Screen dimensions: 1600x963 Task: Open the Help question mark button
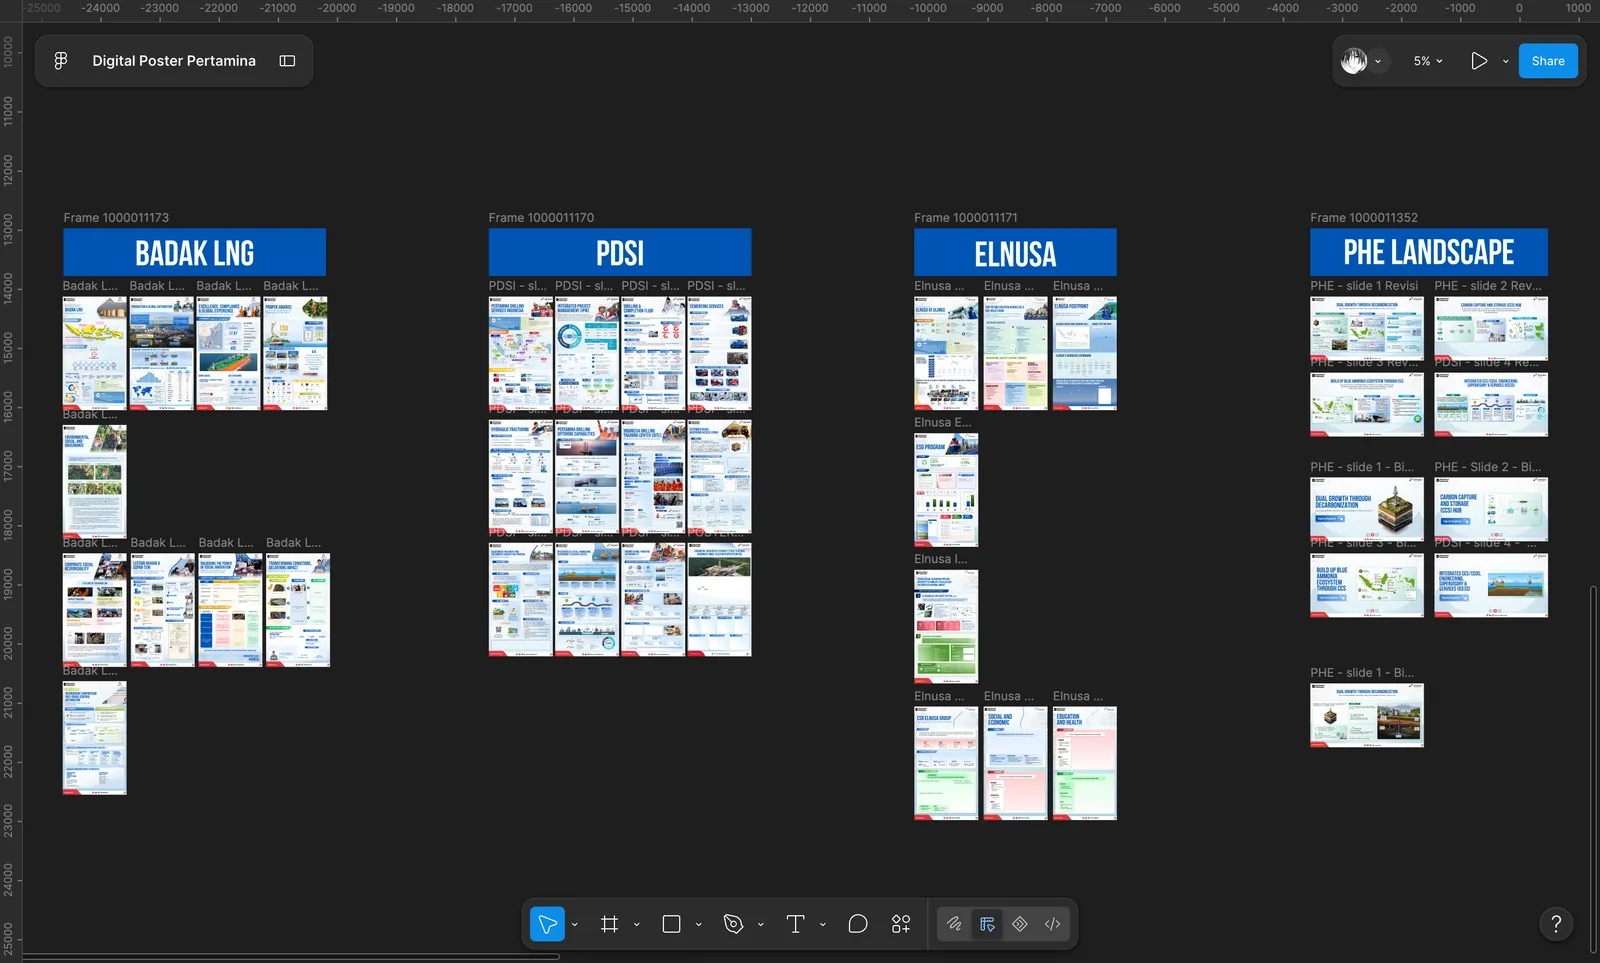[1556, 924]
